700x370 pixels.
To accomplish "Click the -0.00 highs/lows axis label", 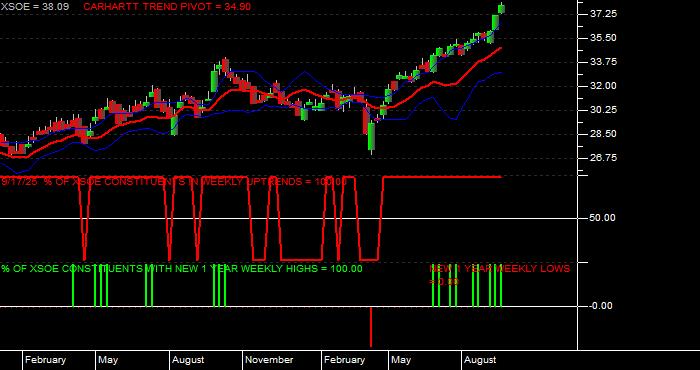I will [601, 306].
